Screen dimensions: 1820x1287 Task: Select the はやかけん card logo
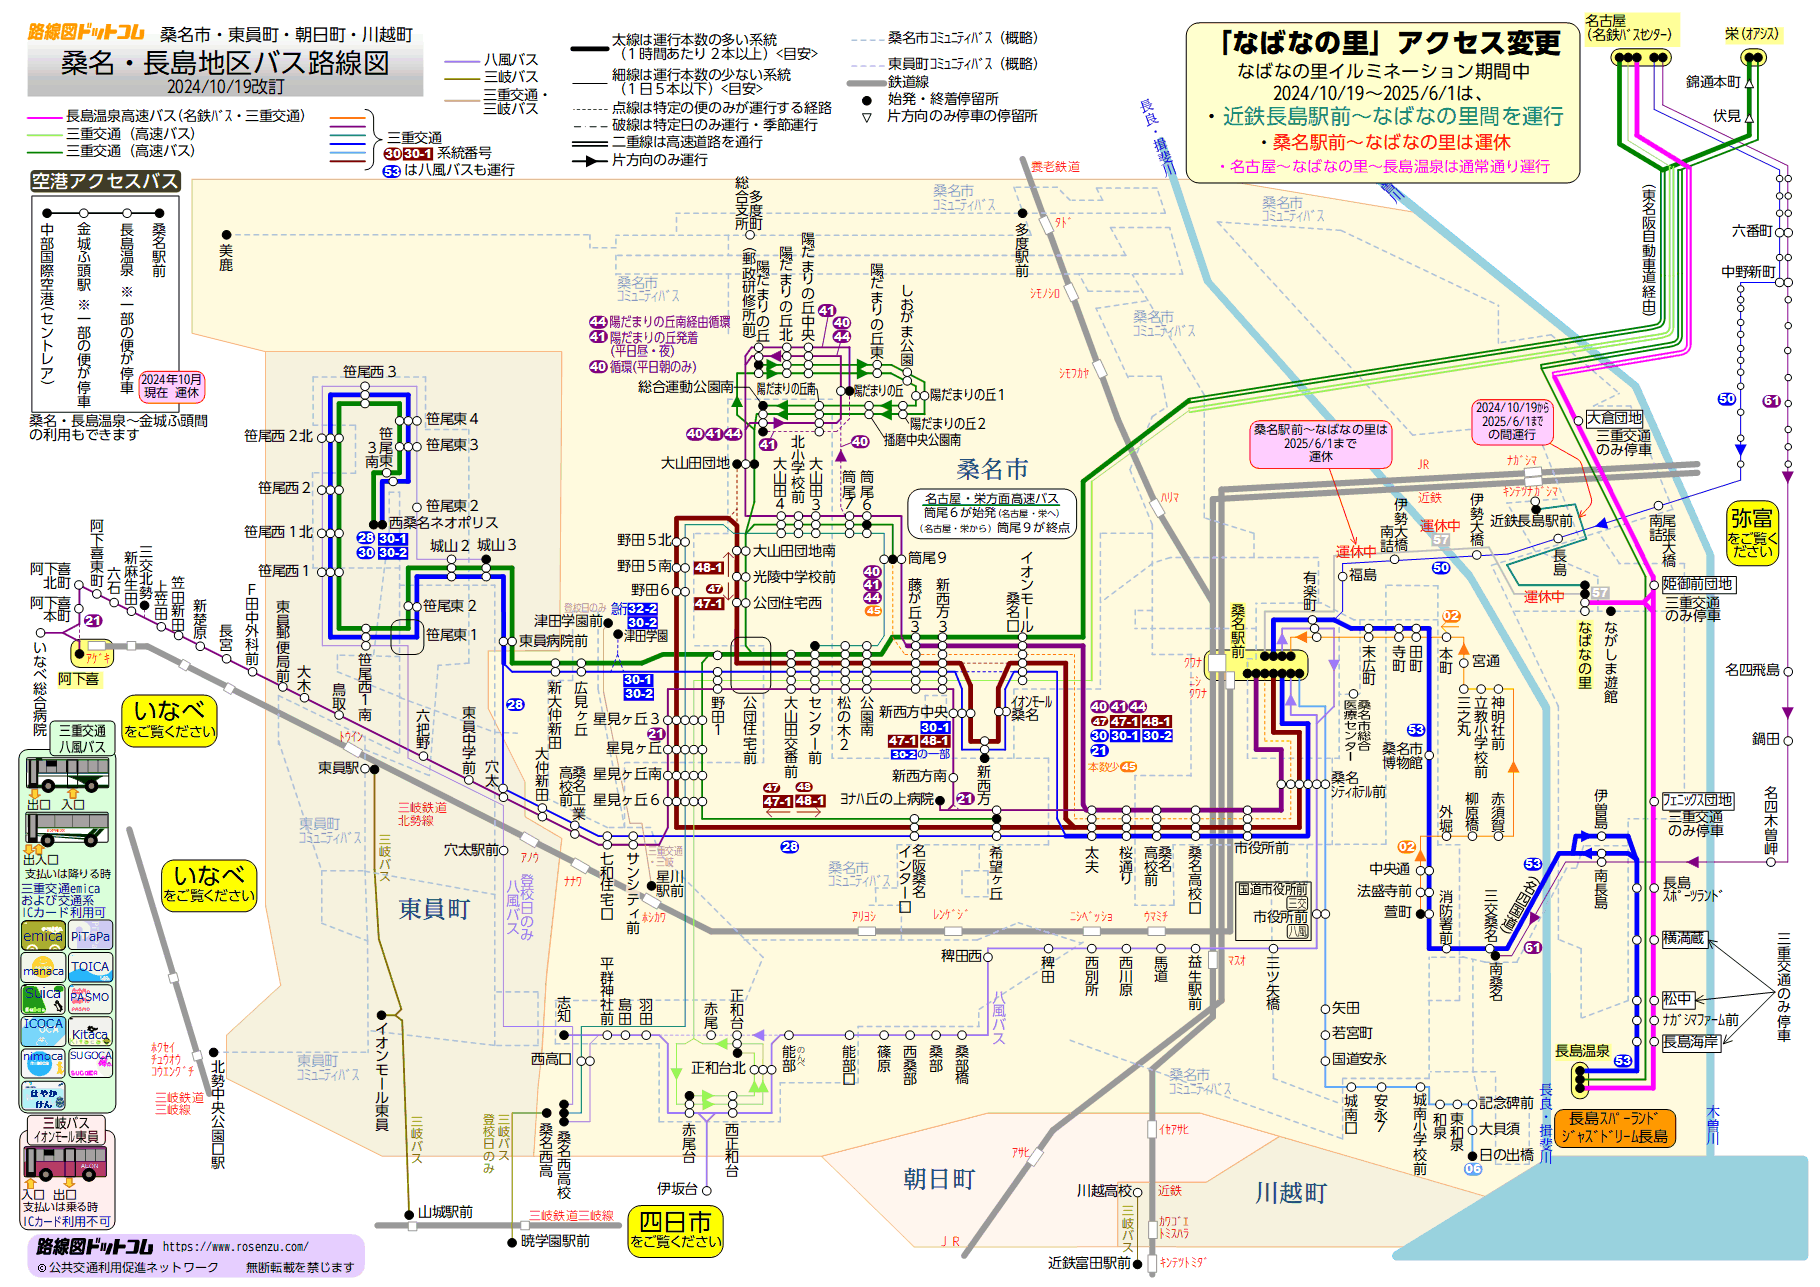pyautogui.click(x=43, y=1095)
